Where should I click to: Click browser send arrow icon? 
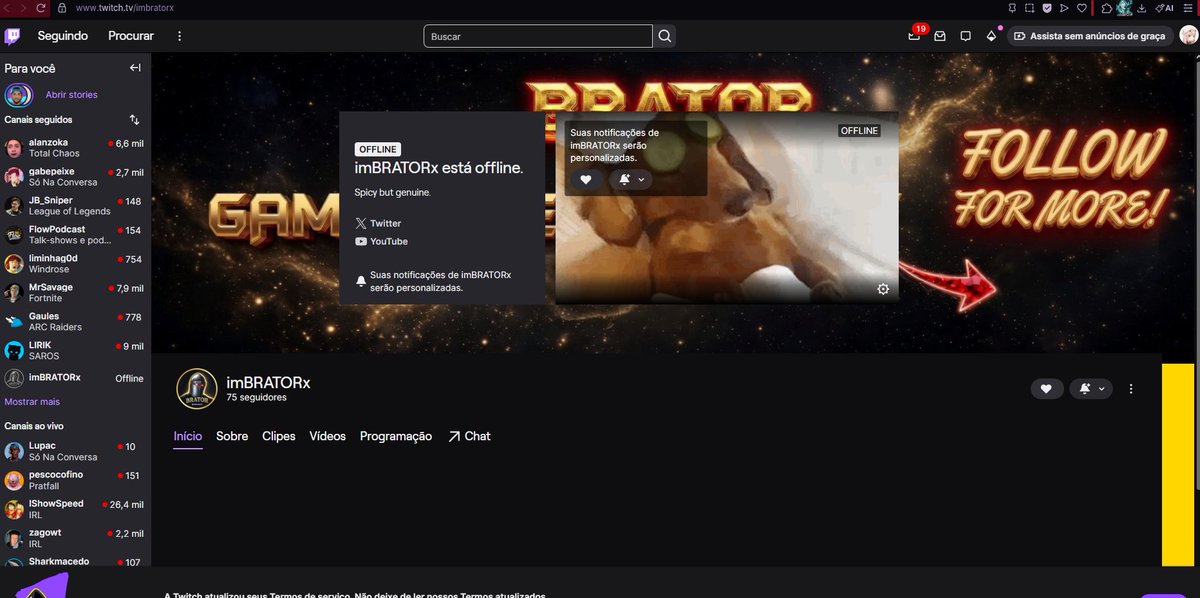coord(1064,8)
